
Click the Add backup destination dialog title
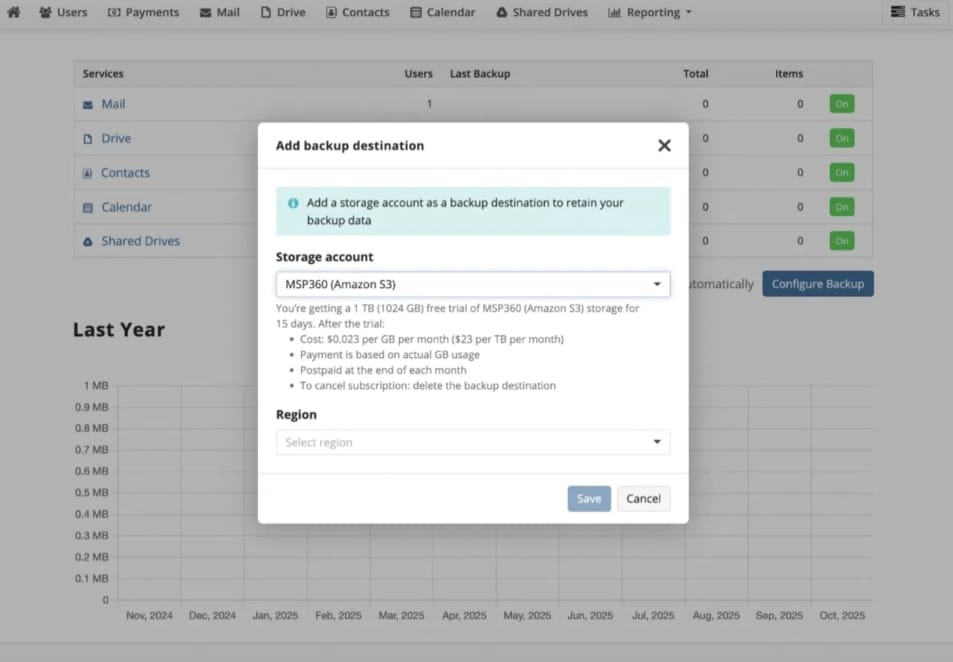pos(350,145)
